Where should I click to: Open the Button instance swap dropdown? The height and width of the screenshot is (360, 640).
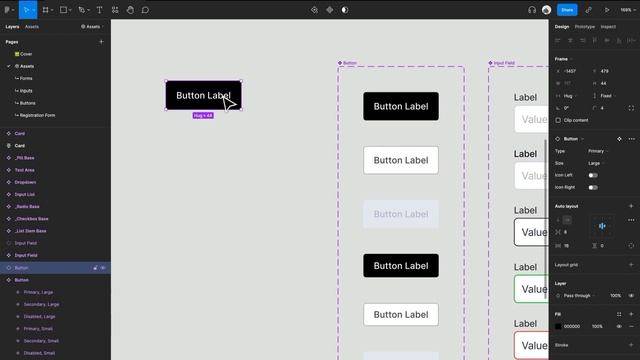[x=573, y=139]
